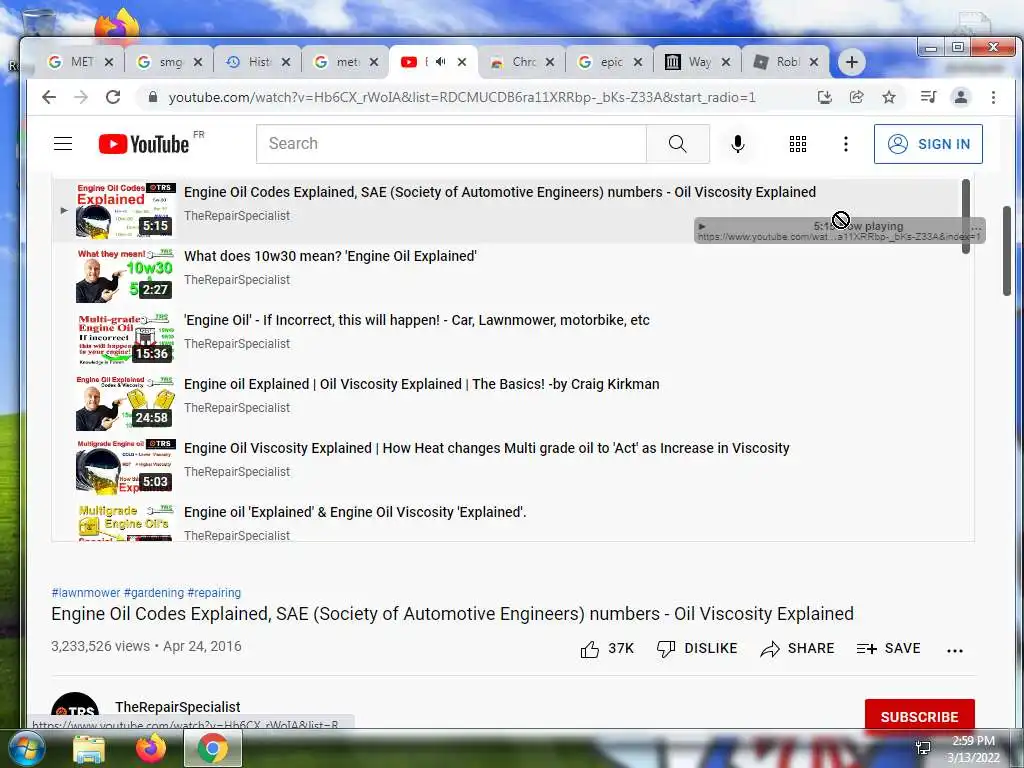This screenshot has width=1024, height=768.
Task: View site info lock icon
Action: pos(153,97)
